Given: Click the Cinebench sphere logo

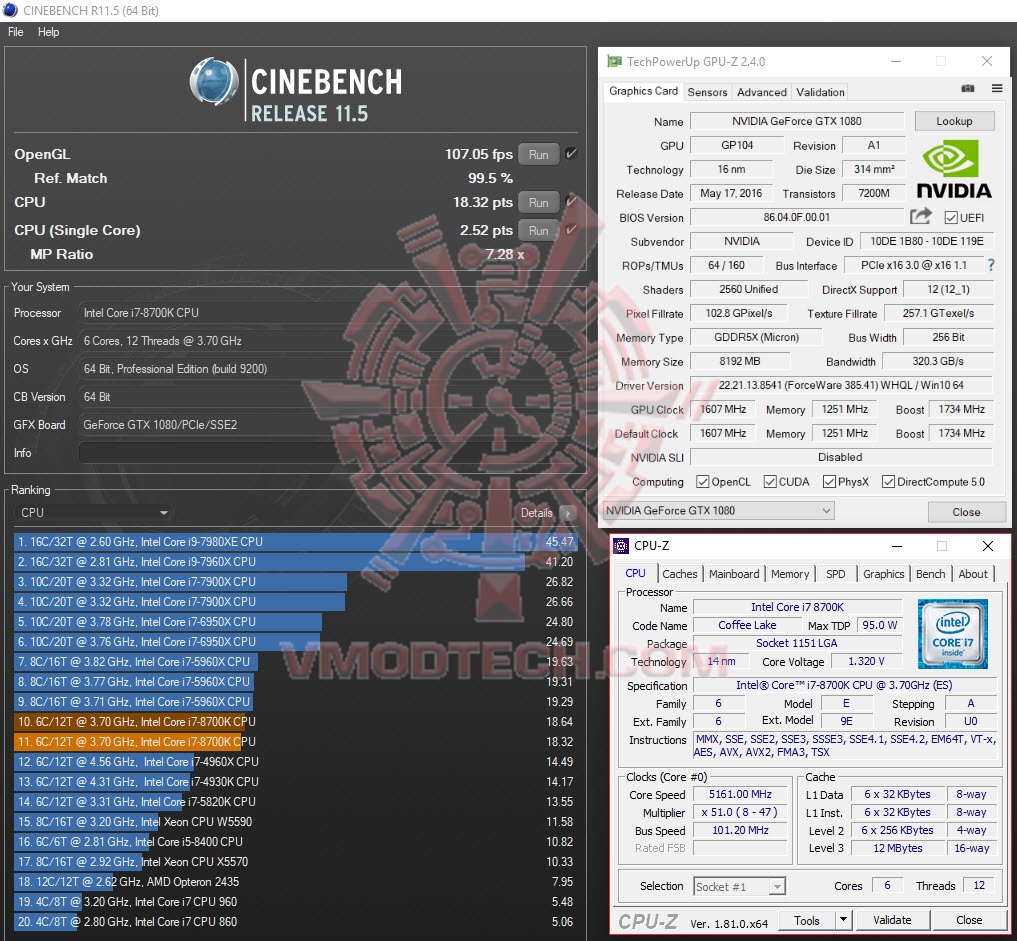Looking at the screenshot, I should [213, 82].
